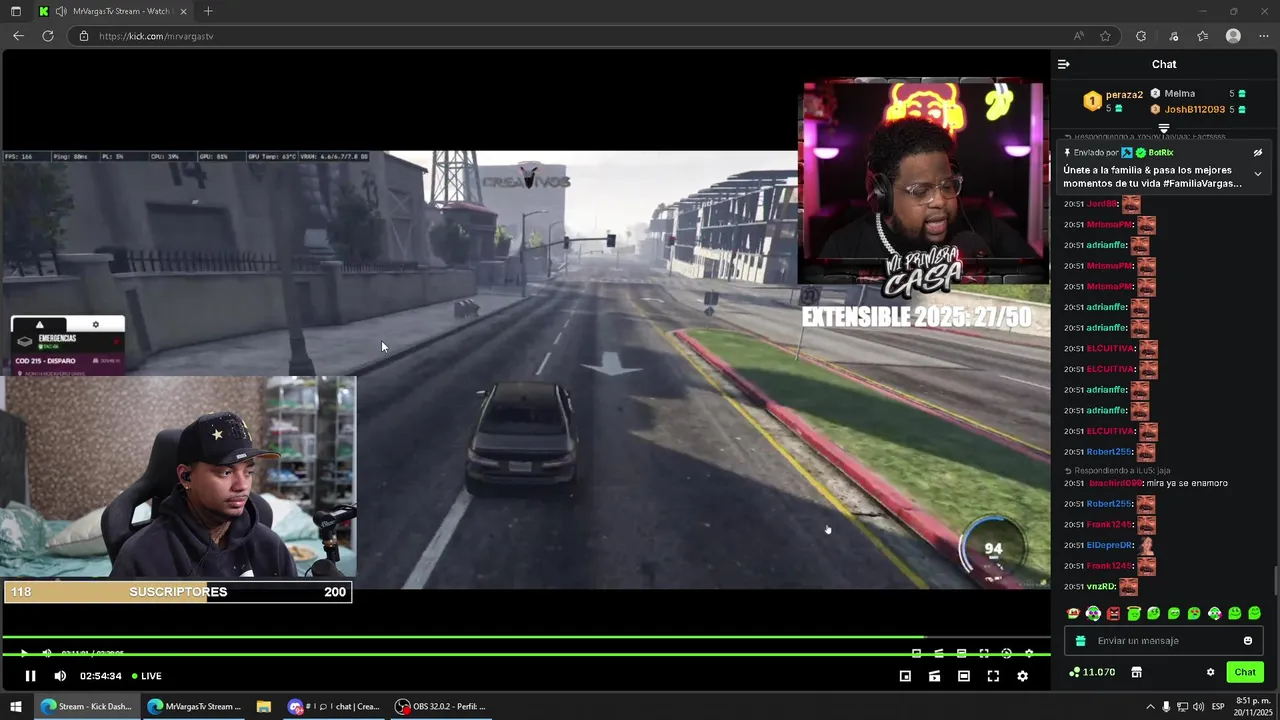Open browser profile avatar
The image size is (1280, 720).
[1233, 36]
